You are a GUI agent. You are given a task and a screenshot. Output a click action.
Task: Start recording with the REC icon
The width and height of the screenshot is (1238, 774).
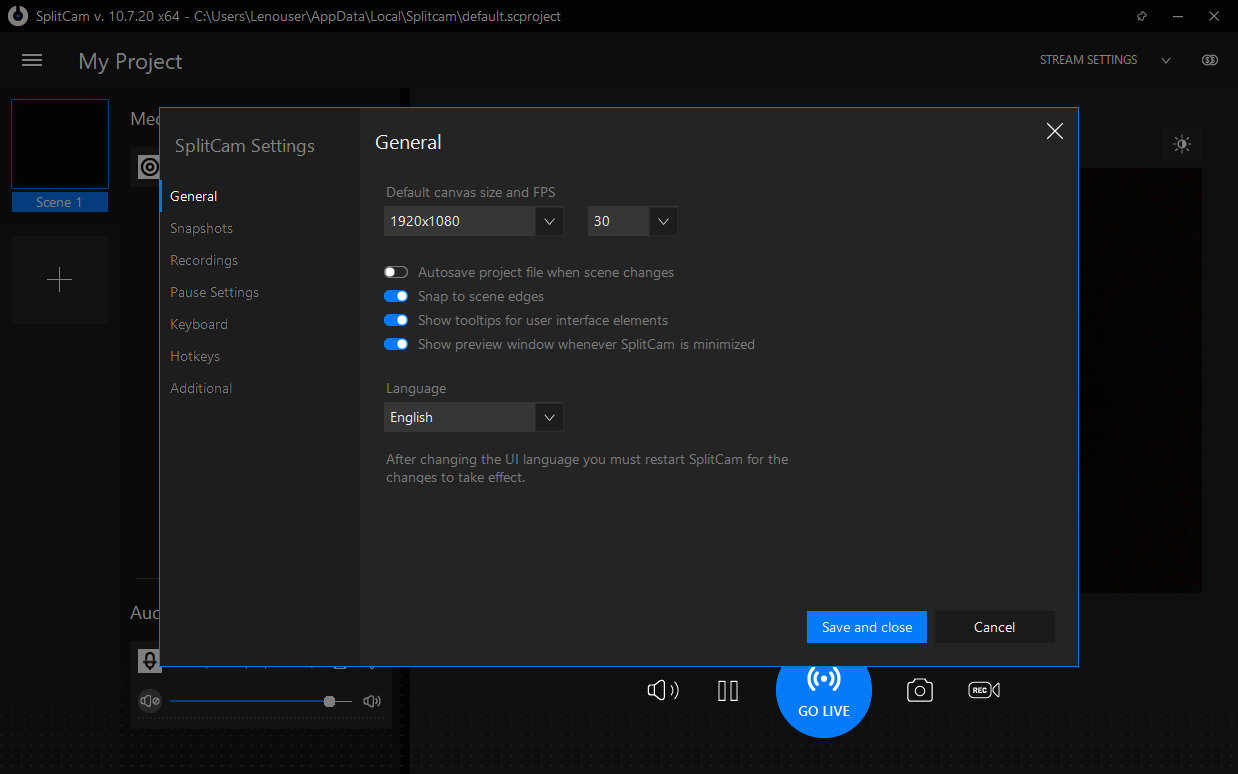point(984,690)
